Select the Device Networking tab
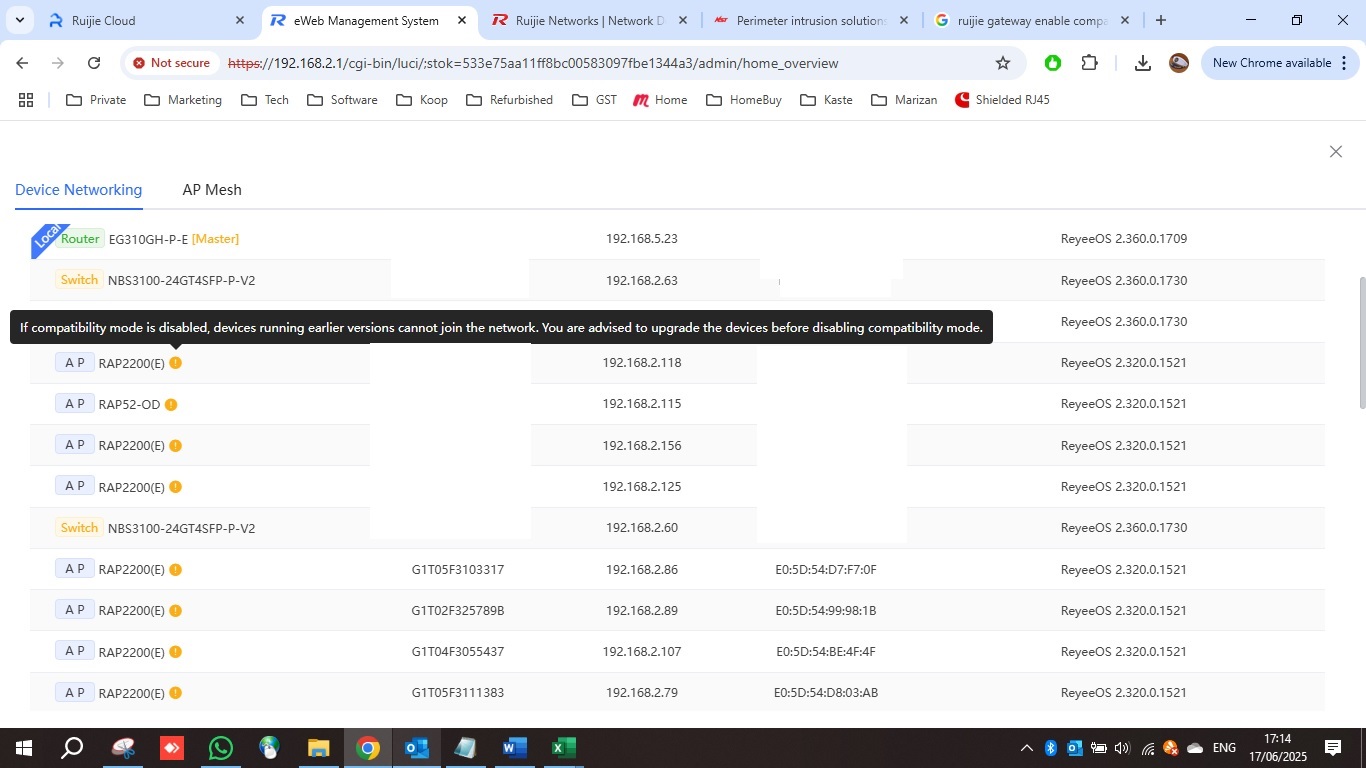The width and height of the screenshot is (1366, 768). (x=78, y=190)
